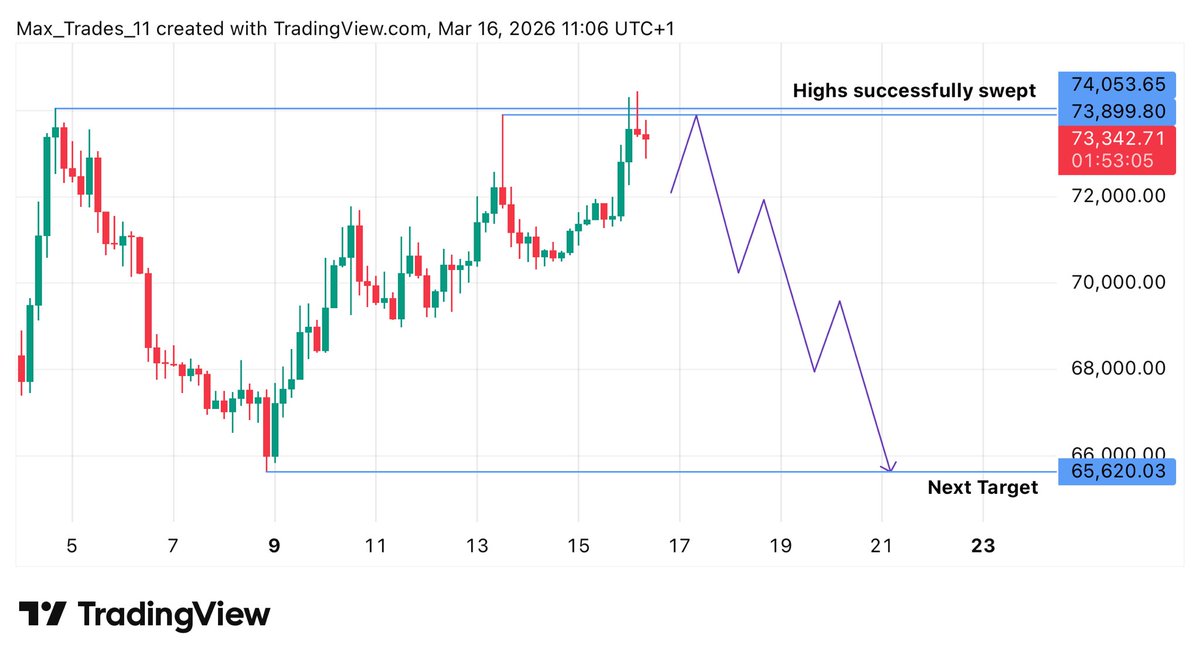Viewport: 1200px width, 662px height.
Task: Click the Max_Trades_11 attribution header text
Action: click(x=344, y=28)
